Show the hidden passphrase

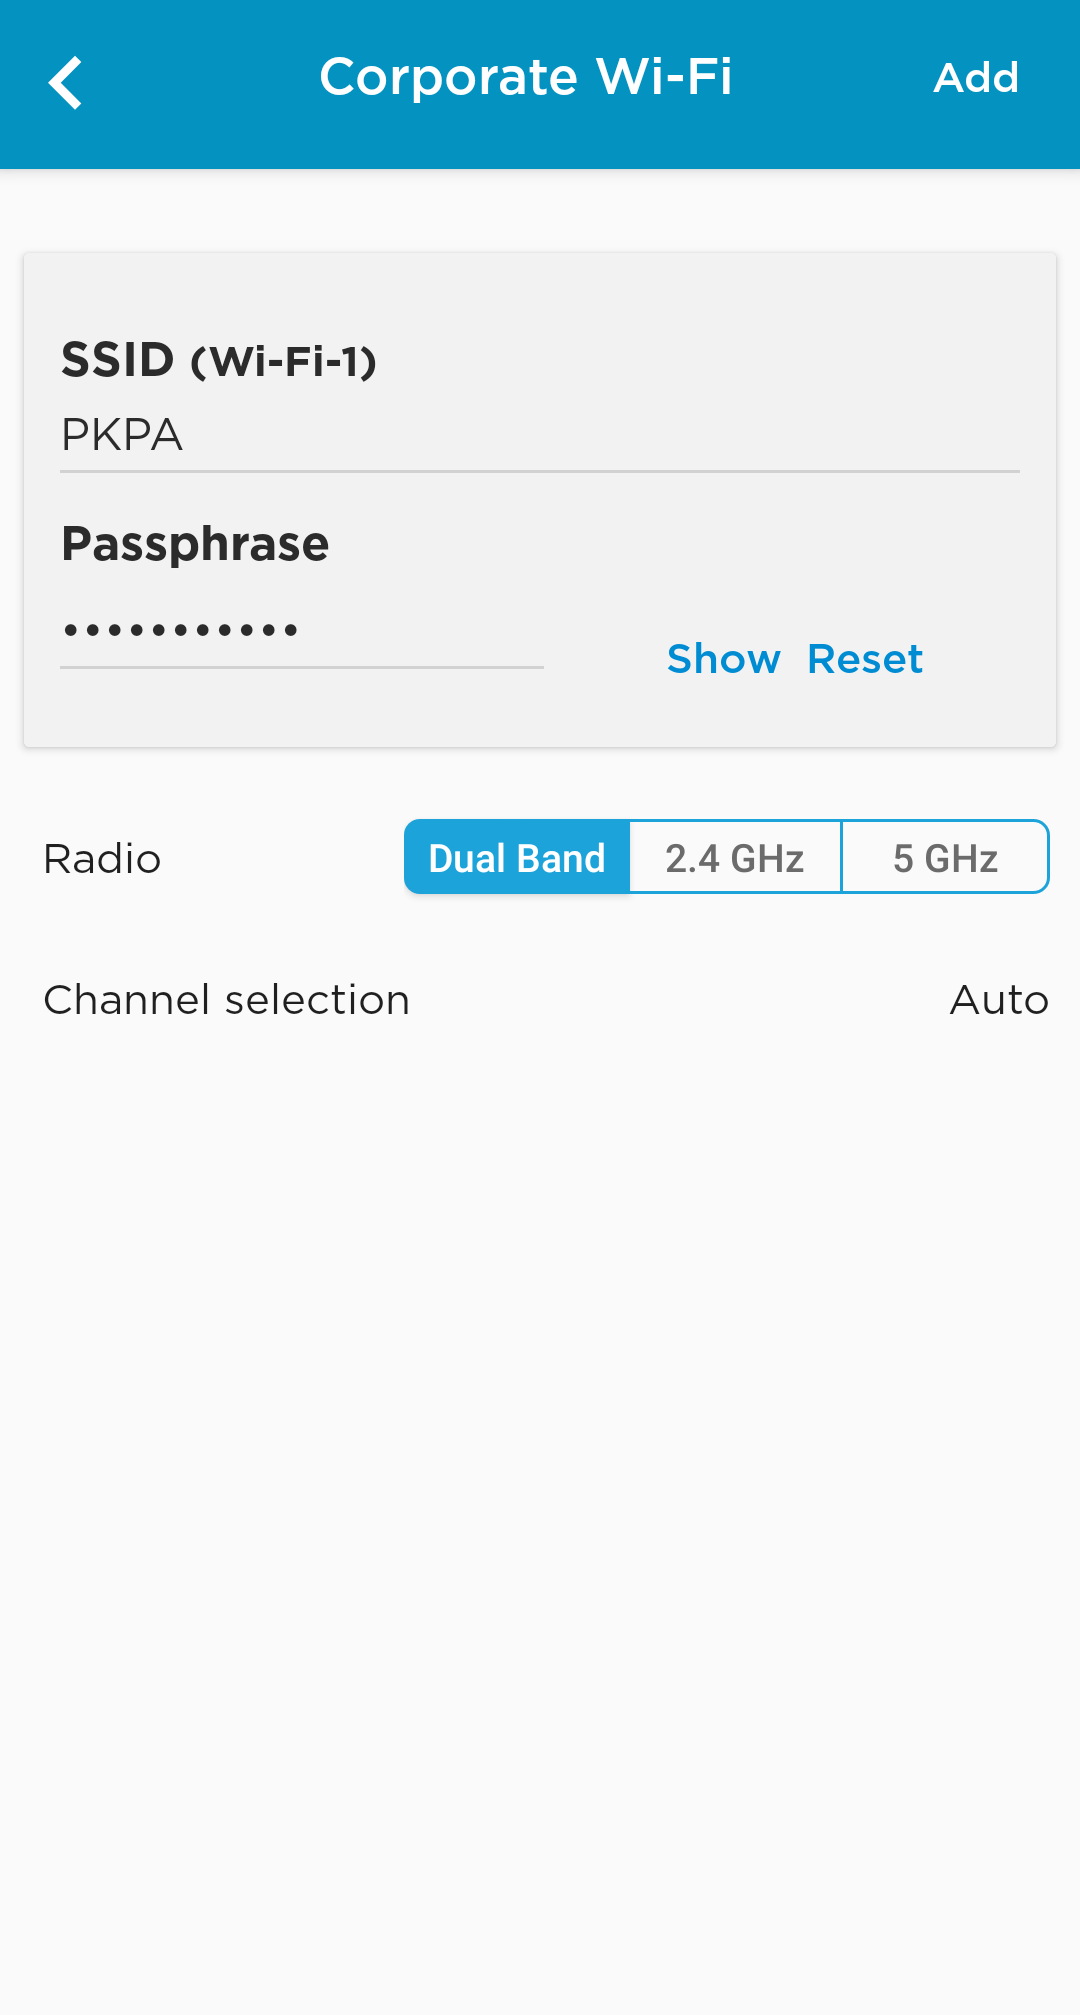click(x=723, y=659)
